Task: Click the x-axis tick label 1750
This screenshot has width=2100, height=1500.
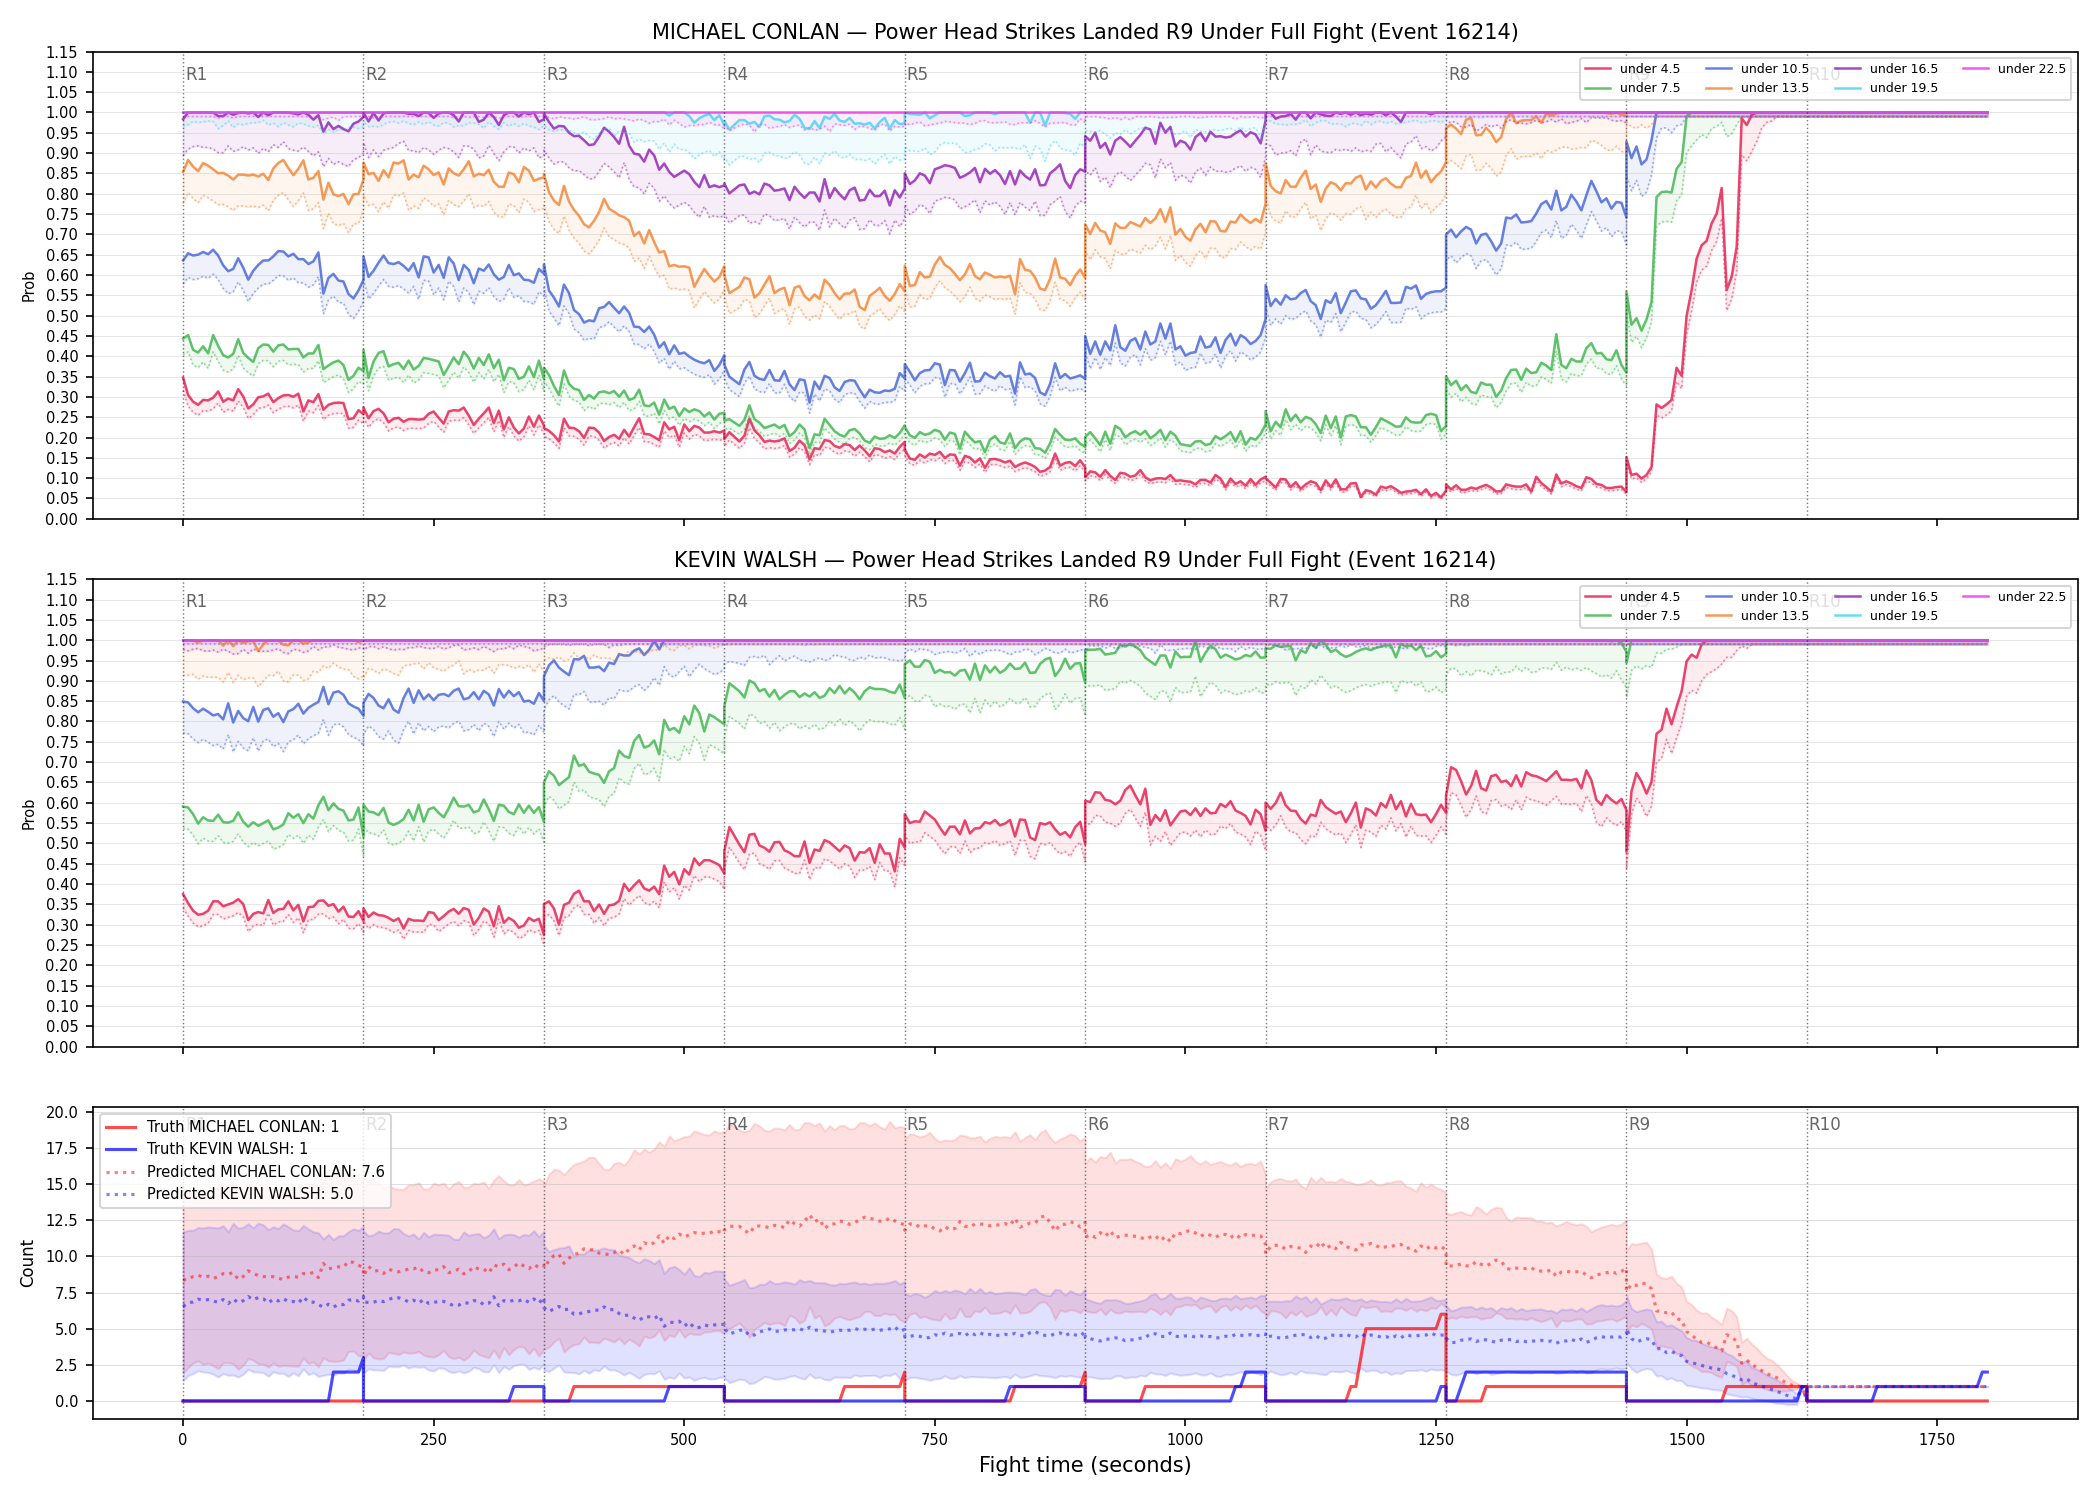Action: click(x=1937, y=1440)
